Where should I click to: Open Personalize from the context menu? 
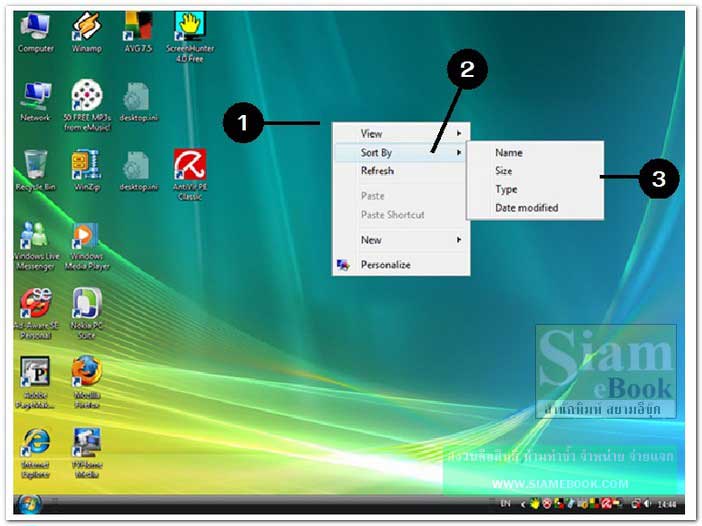(401, 265)
